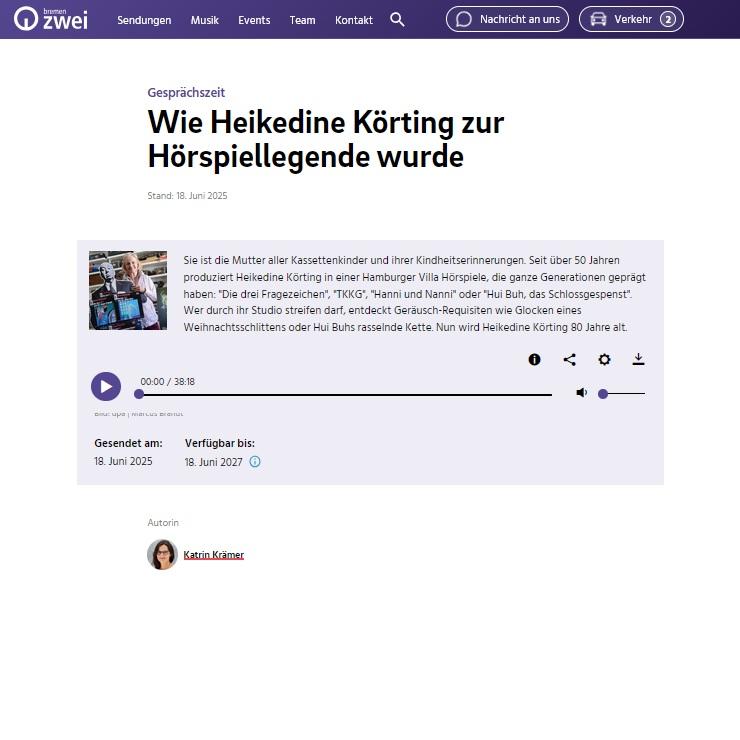
Task: Download the audio file
Action: coord(639,360)
